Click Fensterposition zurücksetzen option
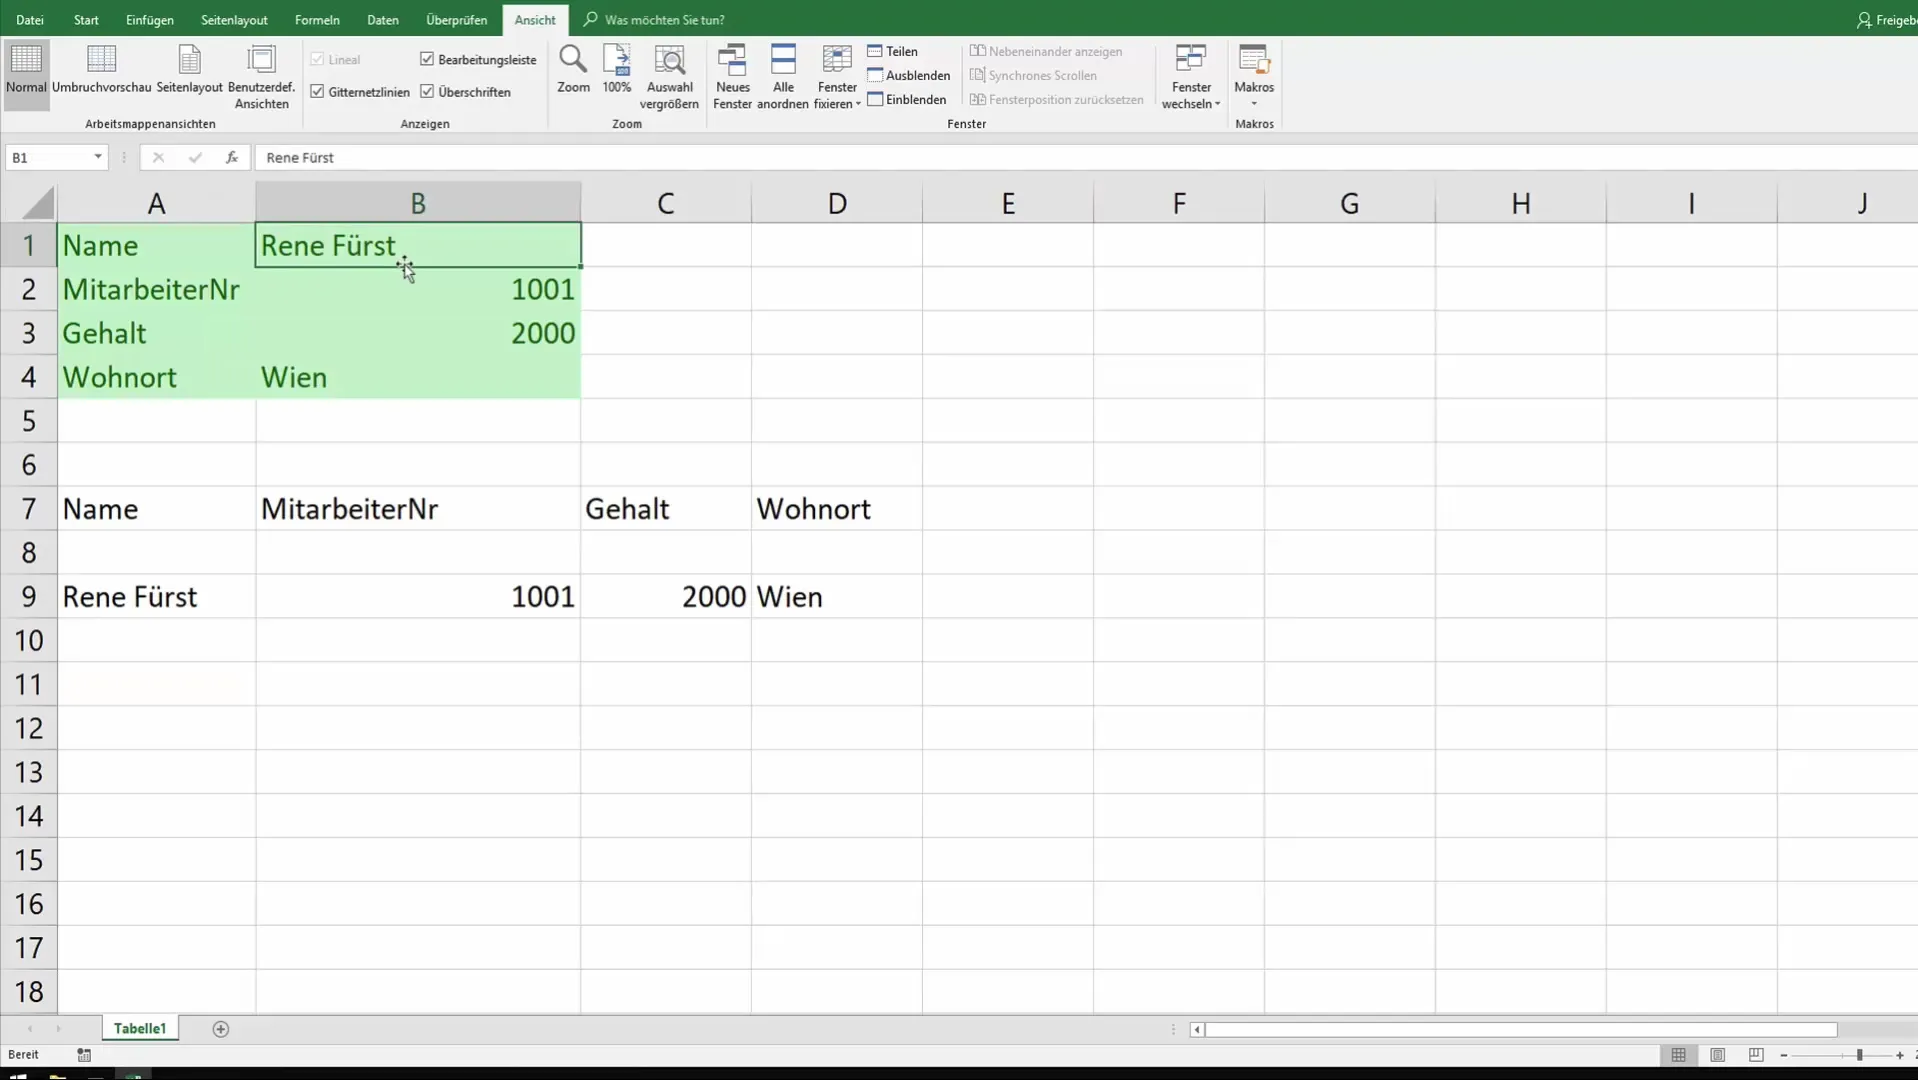Screen dimensions: 1918x1080 pos(1057,99)
